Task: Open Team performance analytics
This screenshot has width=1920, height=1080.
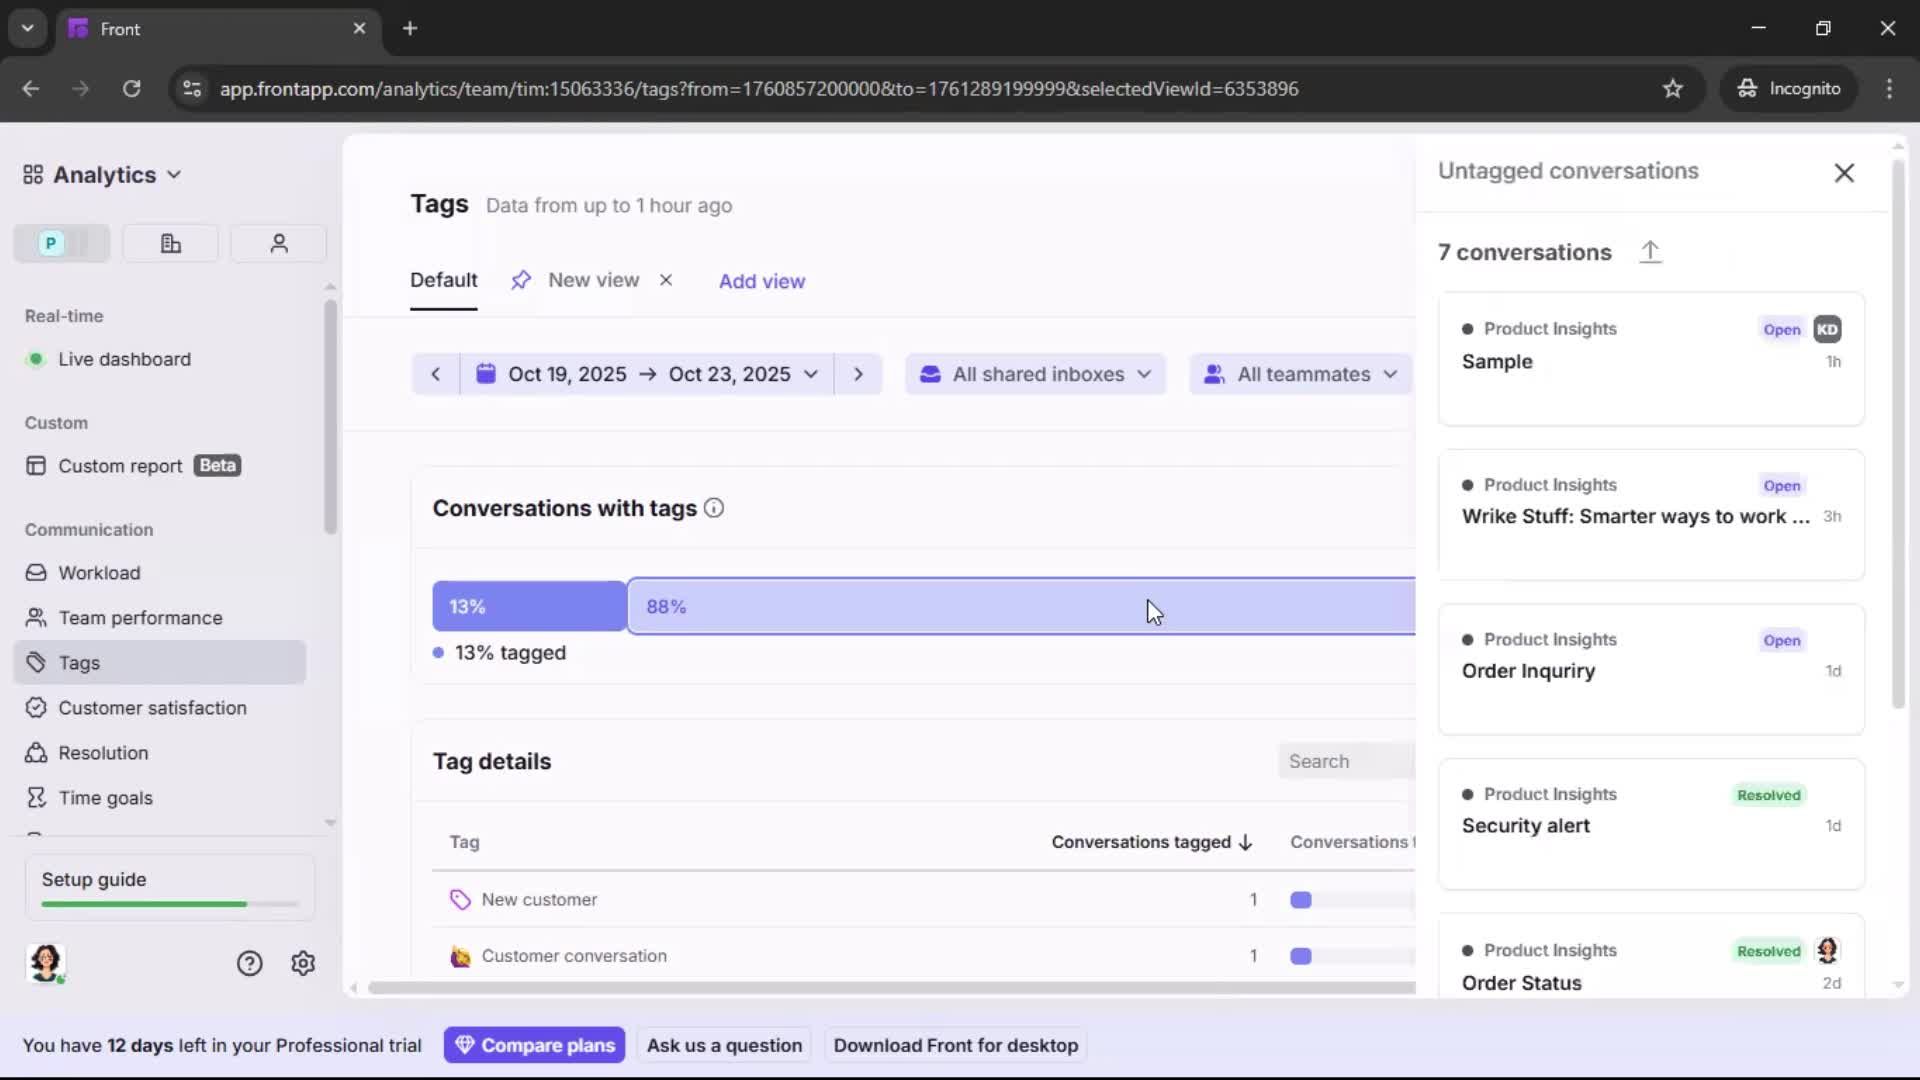Action: pos(139,617)
